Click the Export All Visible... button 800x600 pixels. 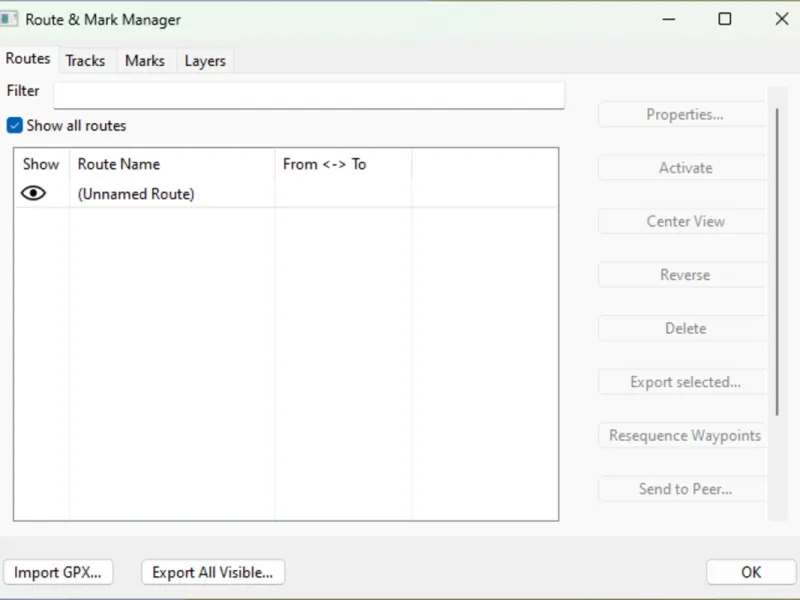(x=213, y=572)
